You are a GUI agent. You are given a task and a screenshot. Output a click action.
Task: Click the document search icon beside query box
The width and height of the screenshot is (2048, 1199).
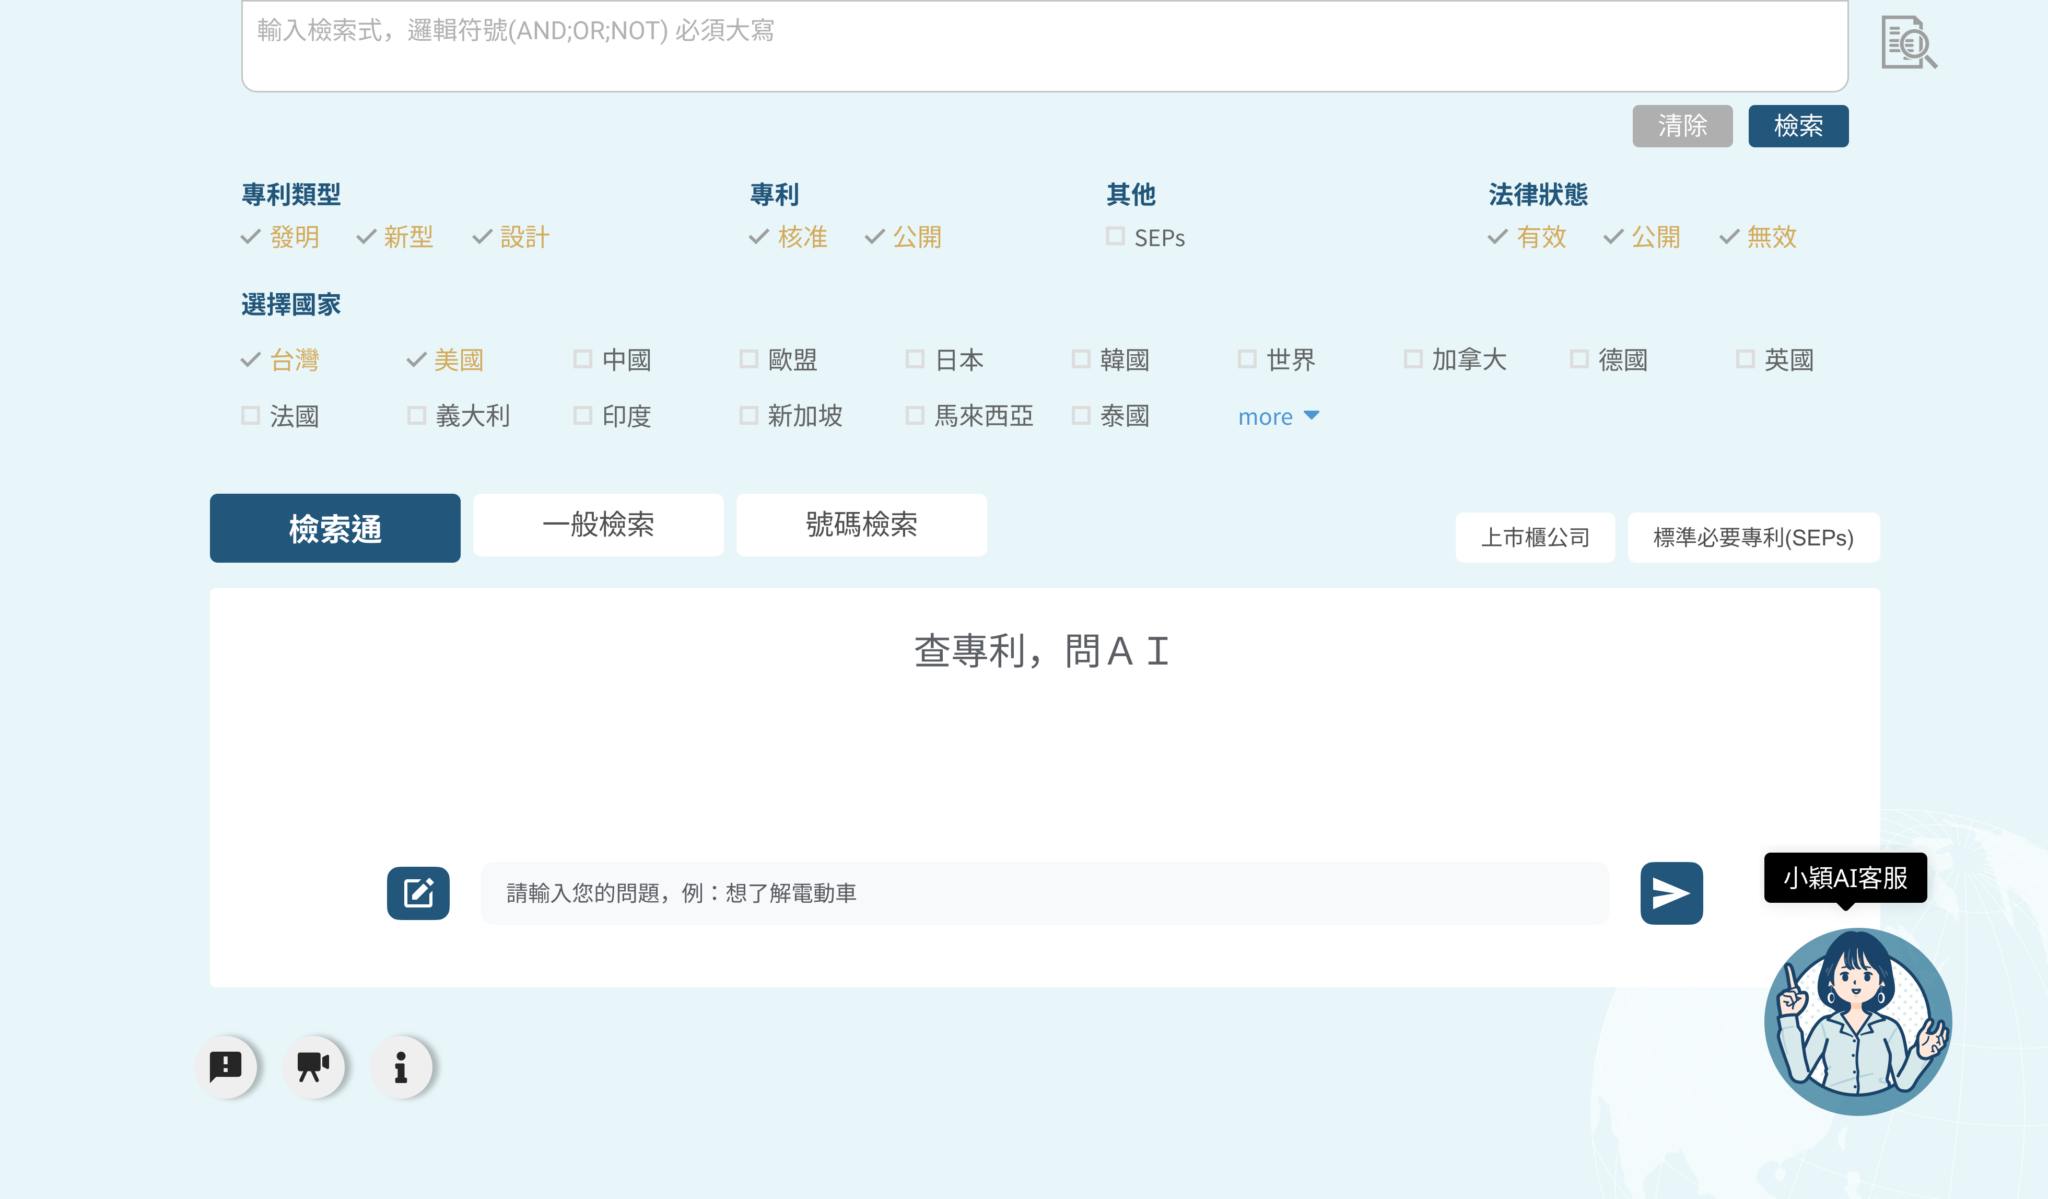point(1908,43)
